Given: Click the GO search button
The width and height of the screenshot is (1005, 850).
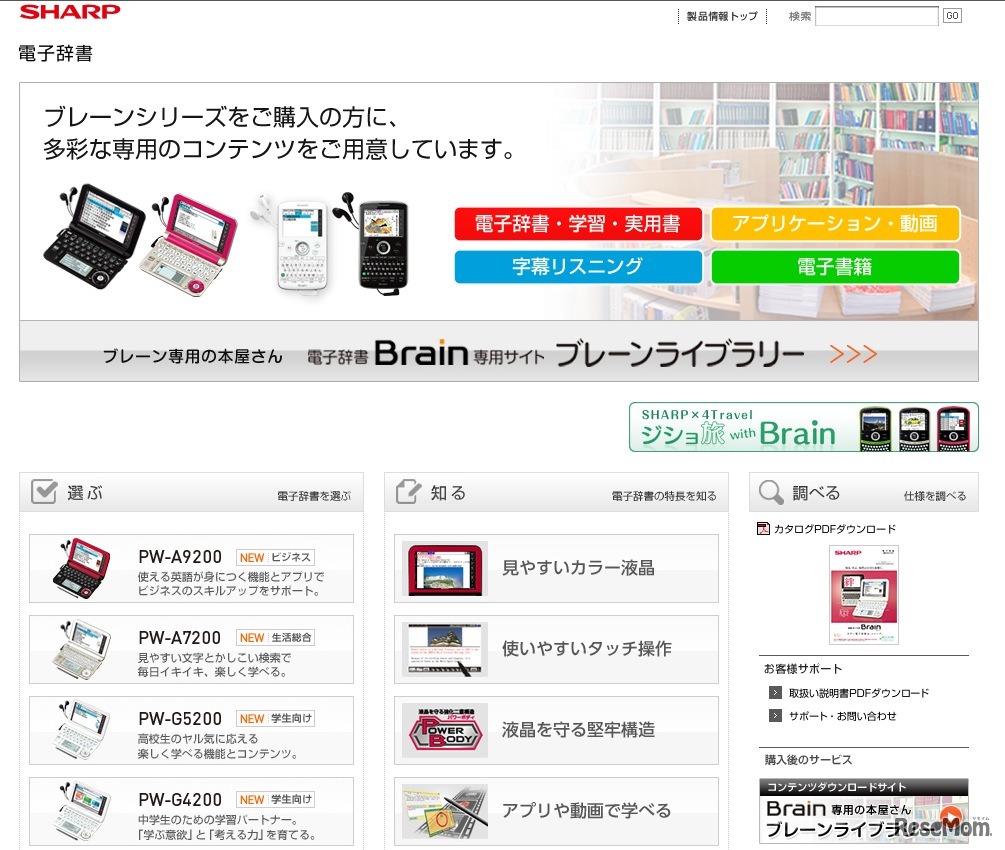Looking at the screenshot, I should click(952, 16).
